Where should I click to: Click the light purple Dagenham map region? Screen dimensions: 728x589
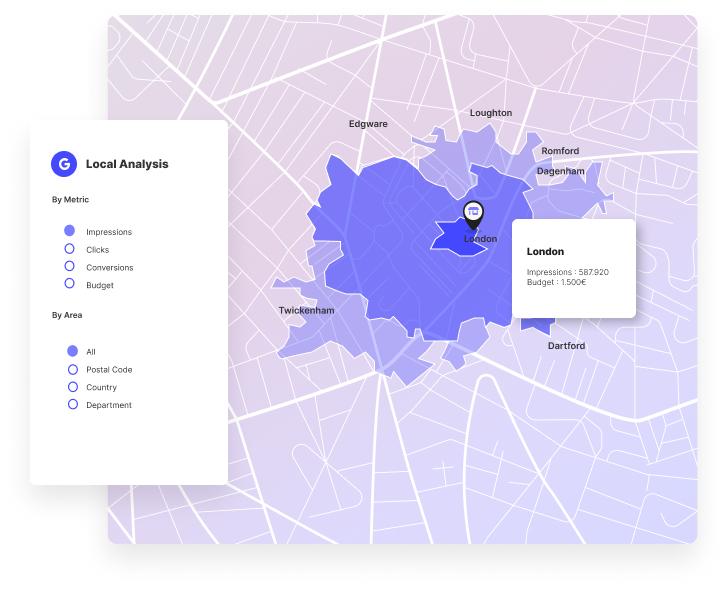(x=564, y=197)
